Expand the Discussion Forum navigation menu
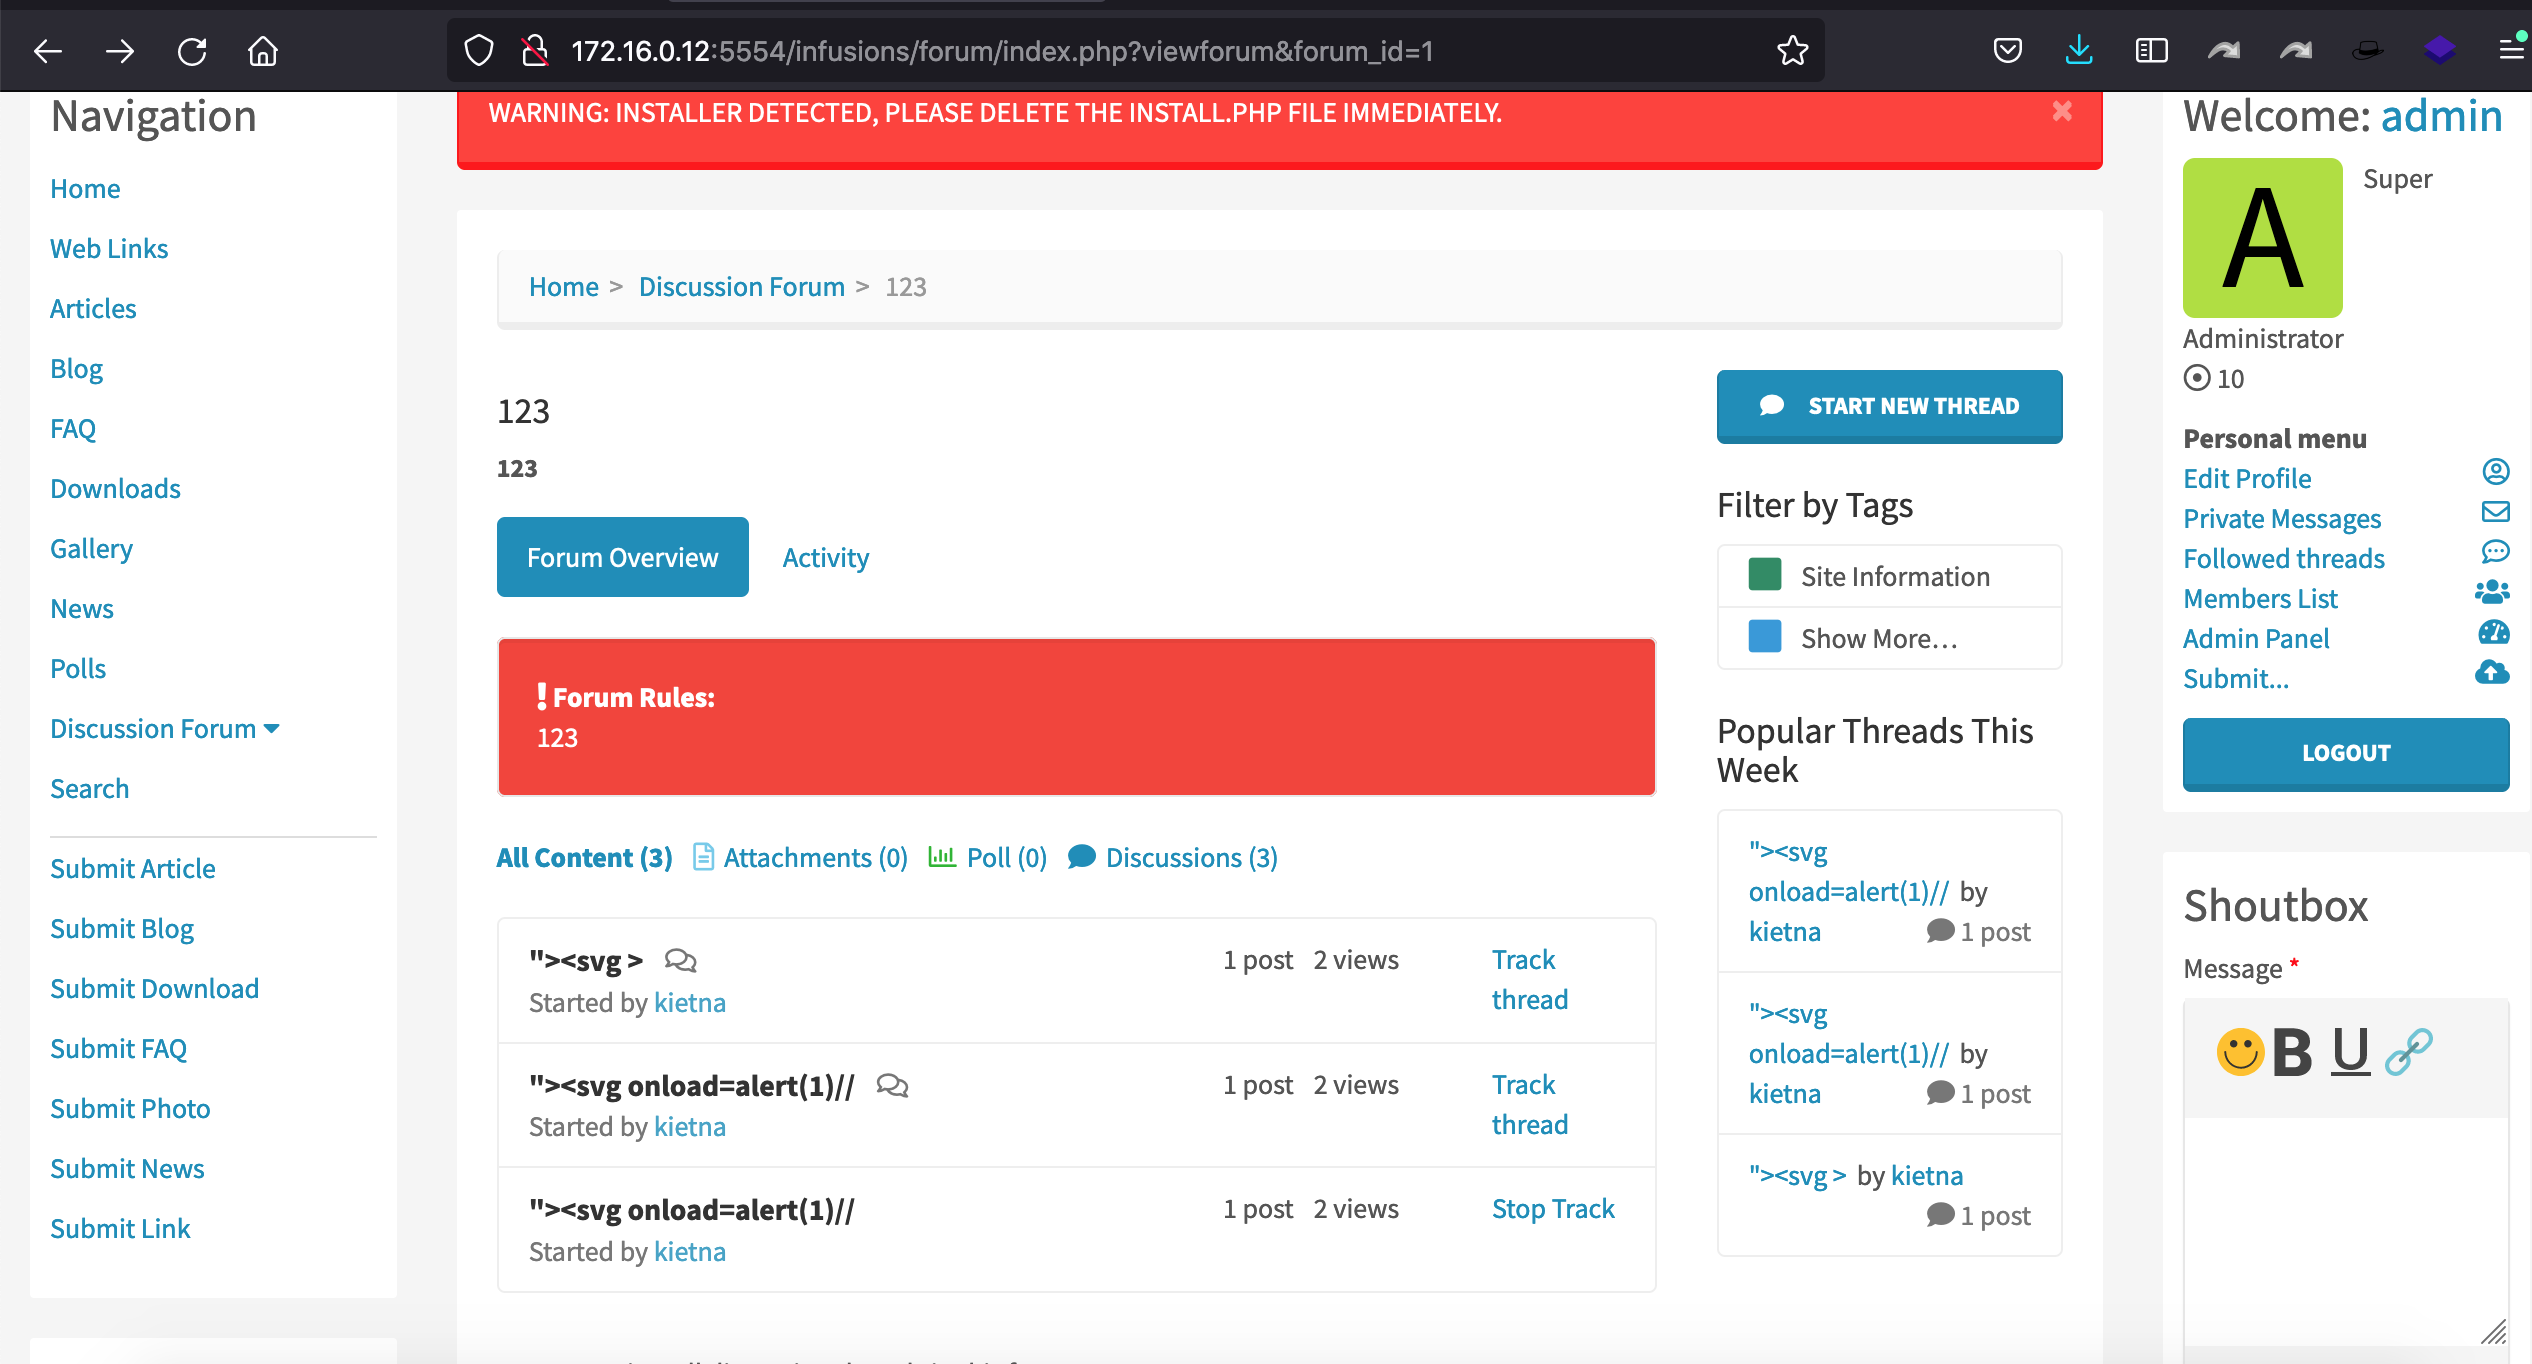This screenshot has width=2532, height=1364. point(272,729)
